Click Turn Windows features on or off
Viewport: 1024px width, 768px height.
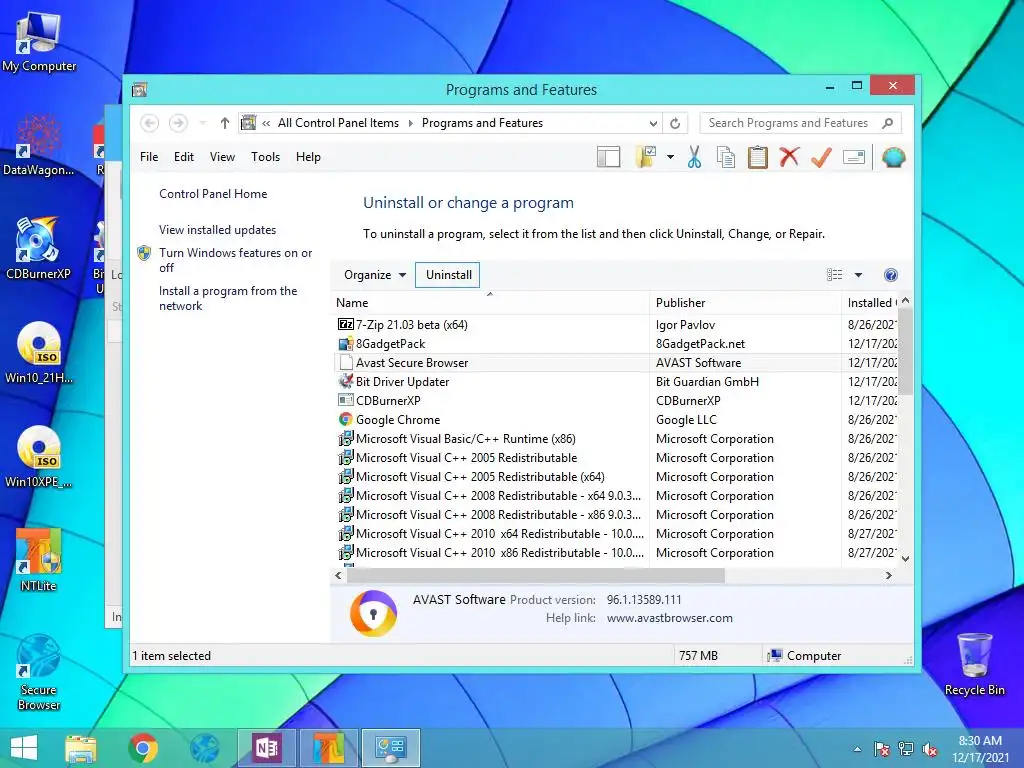235,260
